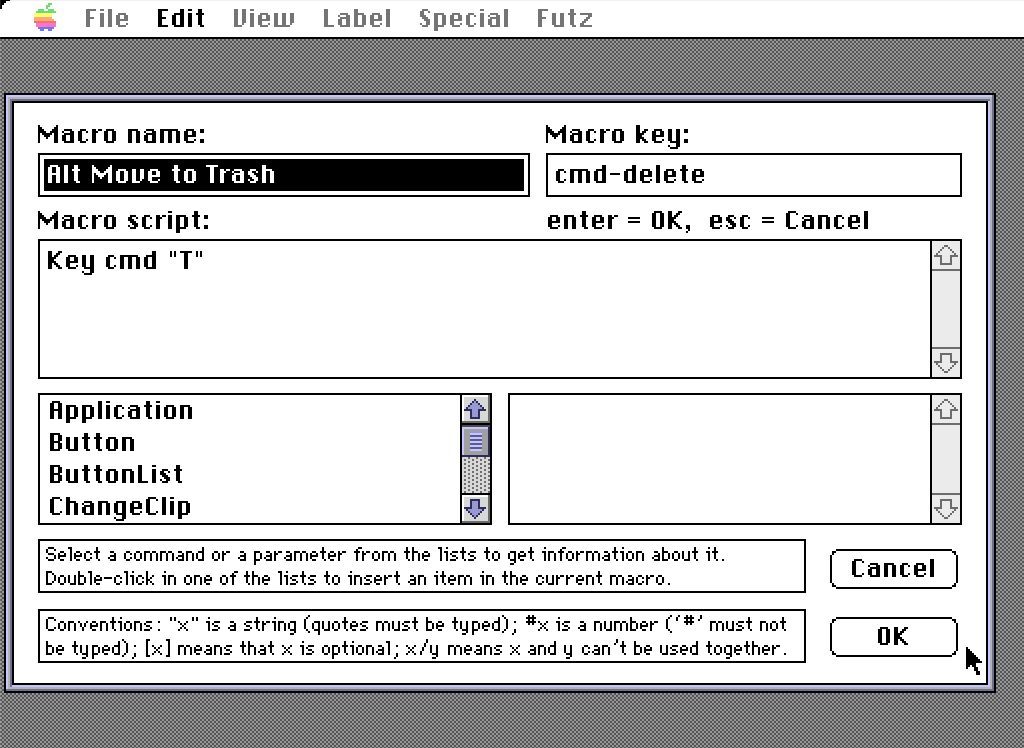The height and width of the screenshot is (748, 1024).
Task: Select Application in the command list
Action: [120, 411]
